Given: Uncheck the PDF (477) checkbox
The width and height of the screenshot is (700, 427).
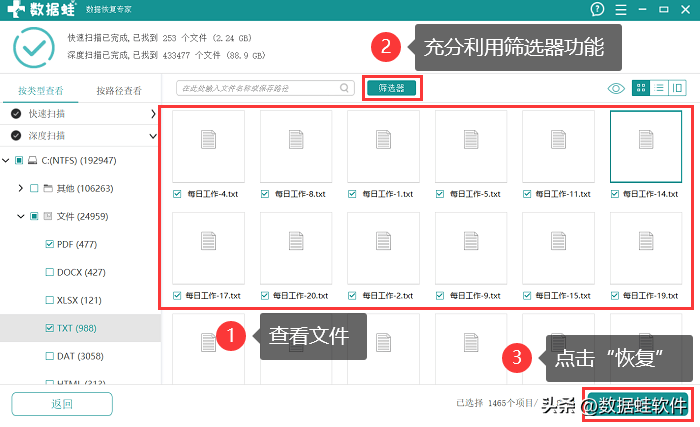Looking at the screenshot, I should coord(51,243).
